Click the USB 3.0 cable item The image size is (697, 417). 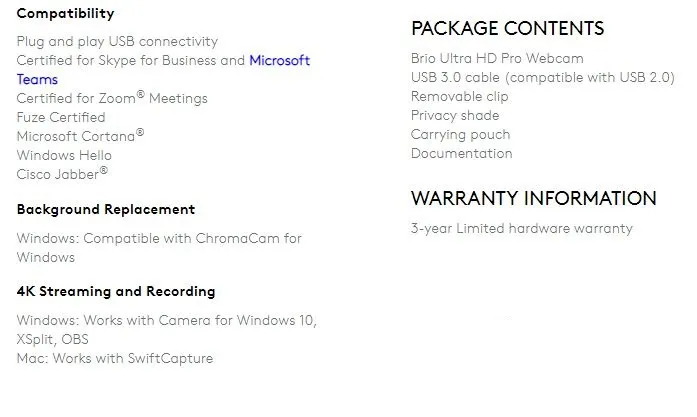click(542, 77)
